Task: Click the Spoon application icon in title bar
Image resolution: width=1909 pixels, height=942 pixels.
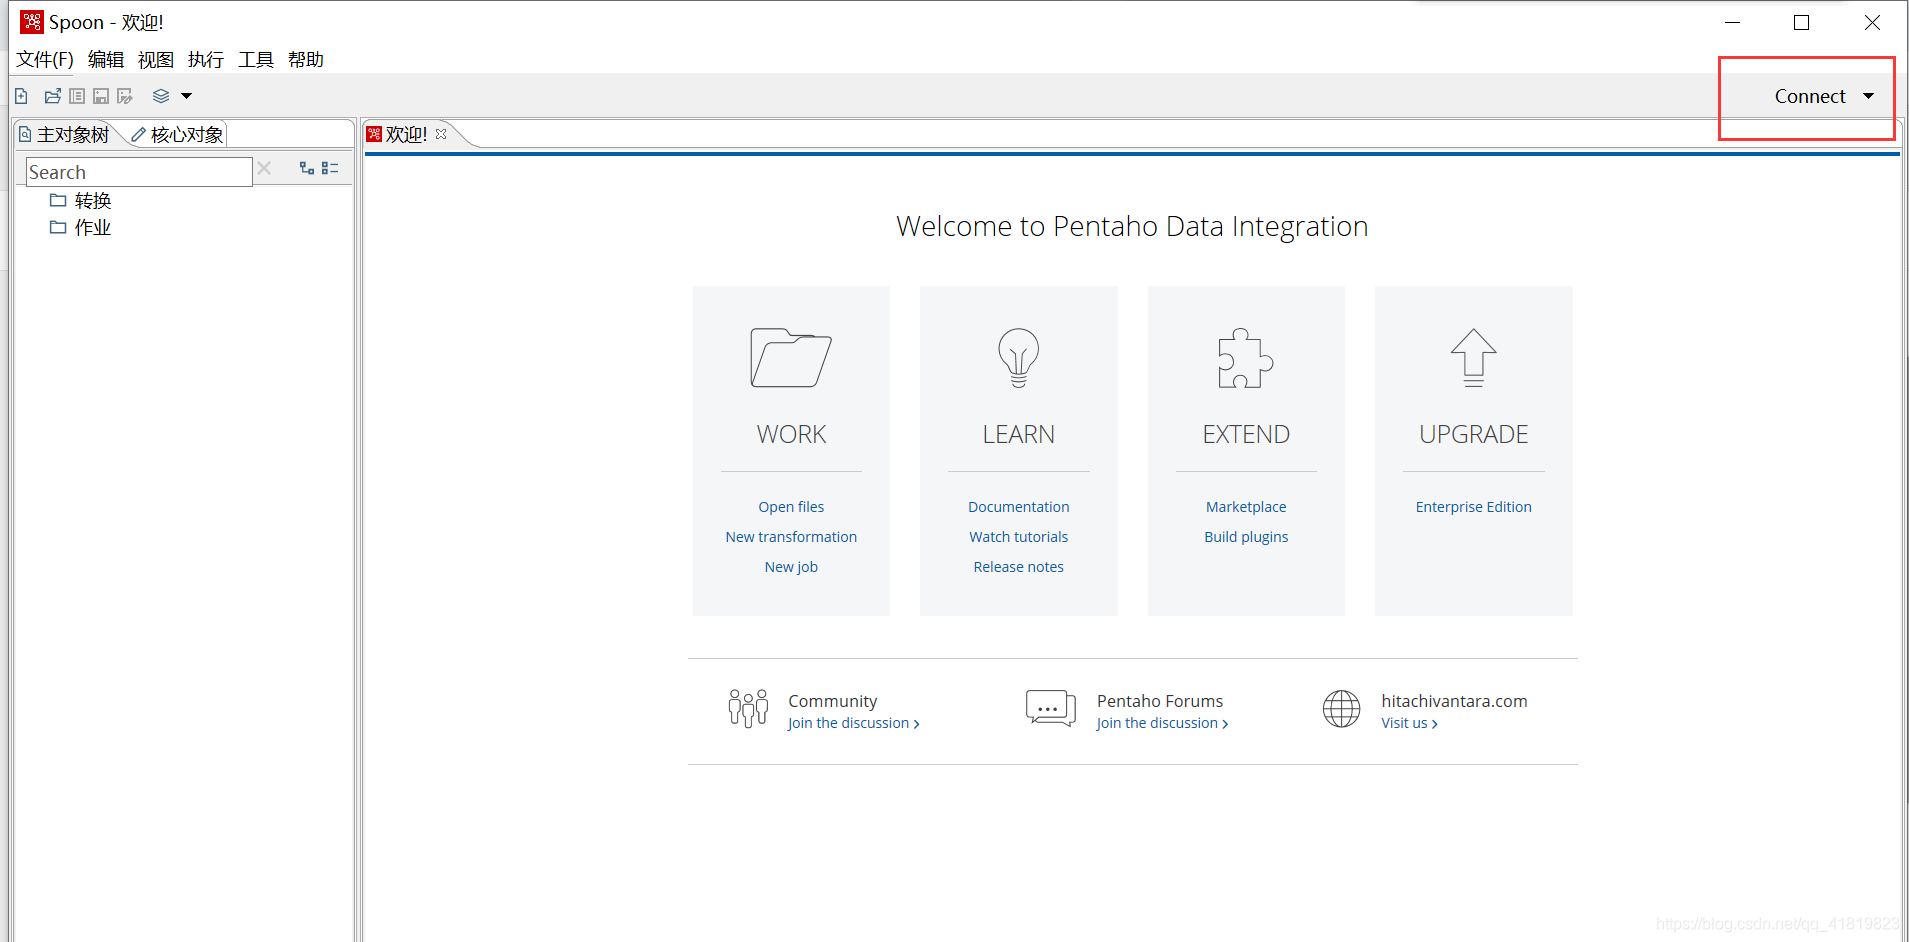Action: click(31, 22)
